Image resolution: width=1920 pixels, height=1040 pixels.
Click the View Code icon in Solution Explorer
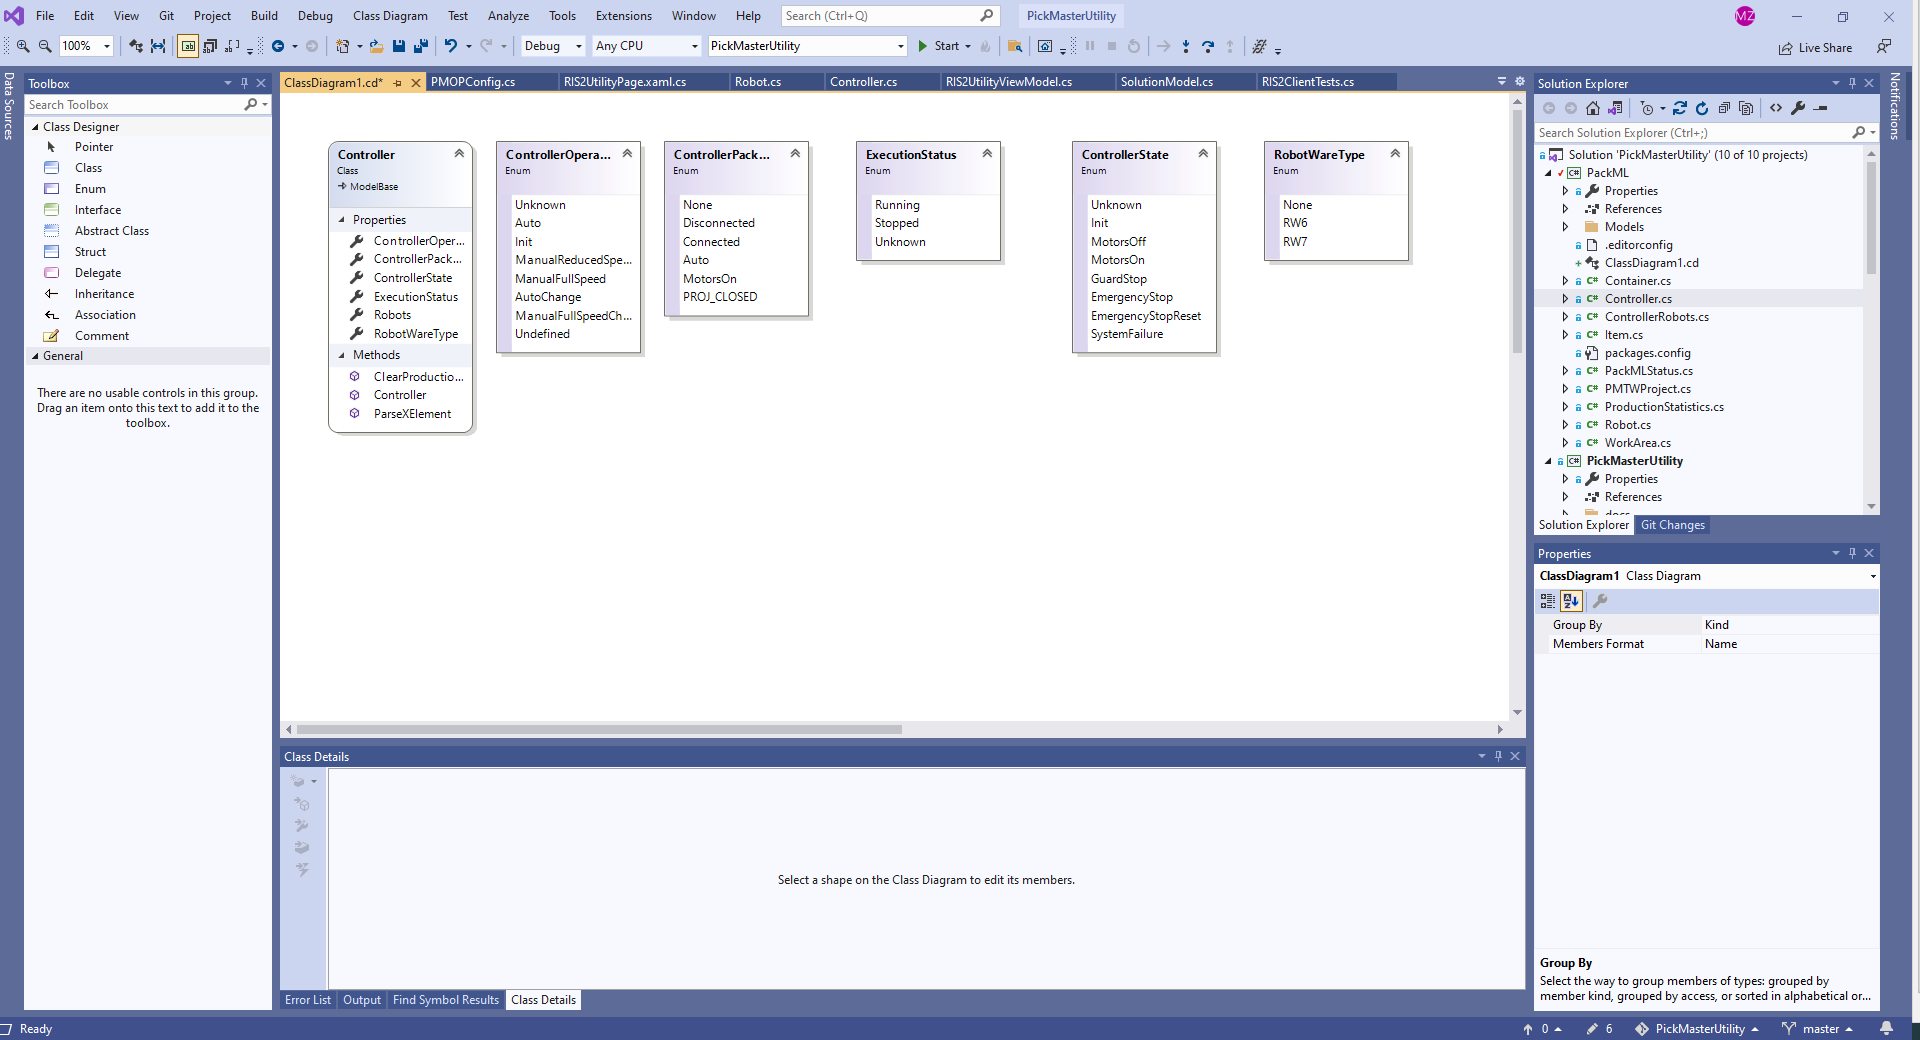click(1776, 108)
